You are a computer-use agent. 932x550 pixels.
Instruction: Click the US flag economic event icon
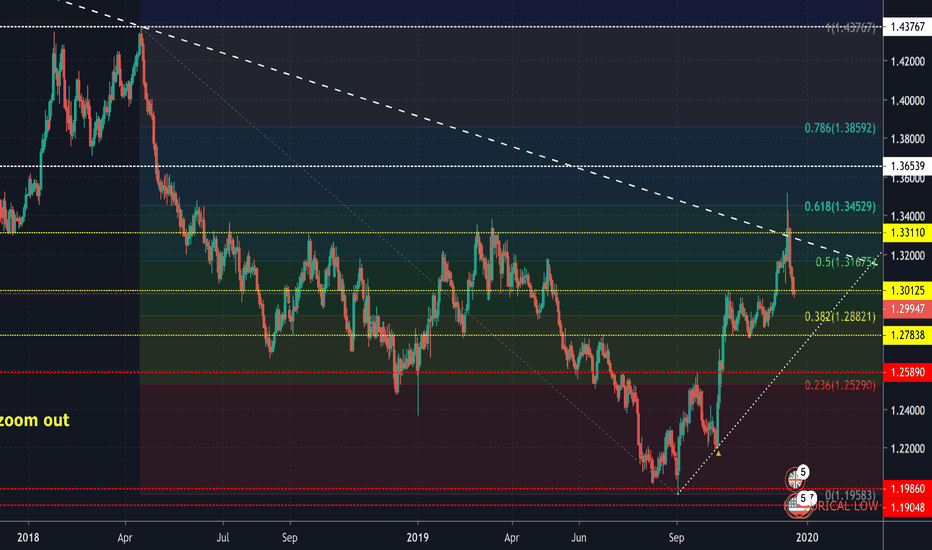tap(796, 505)
